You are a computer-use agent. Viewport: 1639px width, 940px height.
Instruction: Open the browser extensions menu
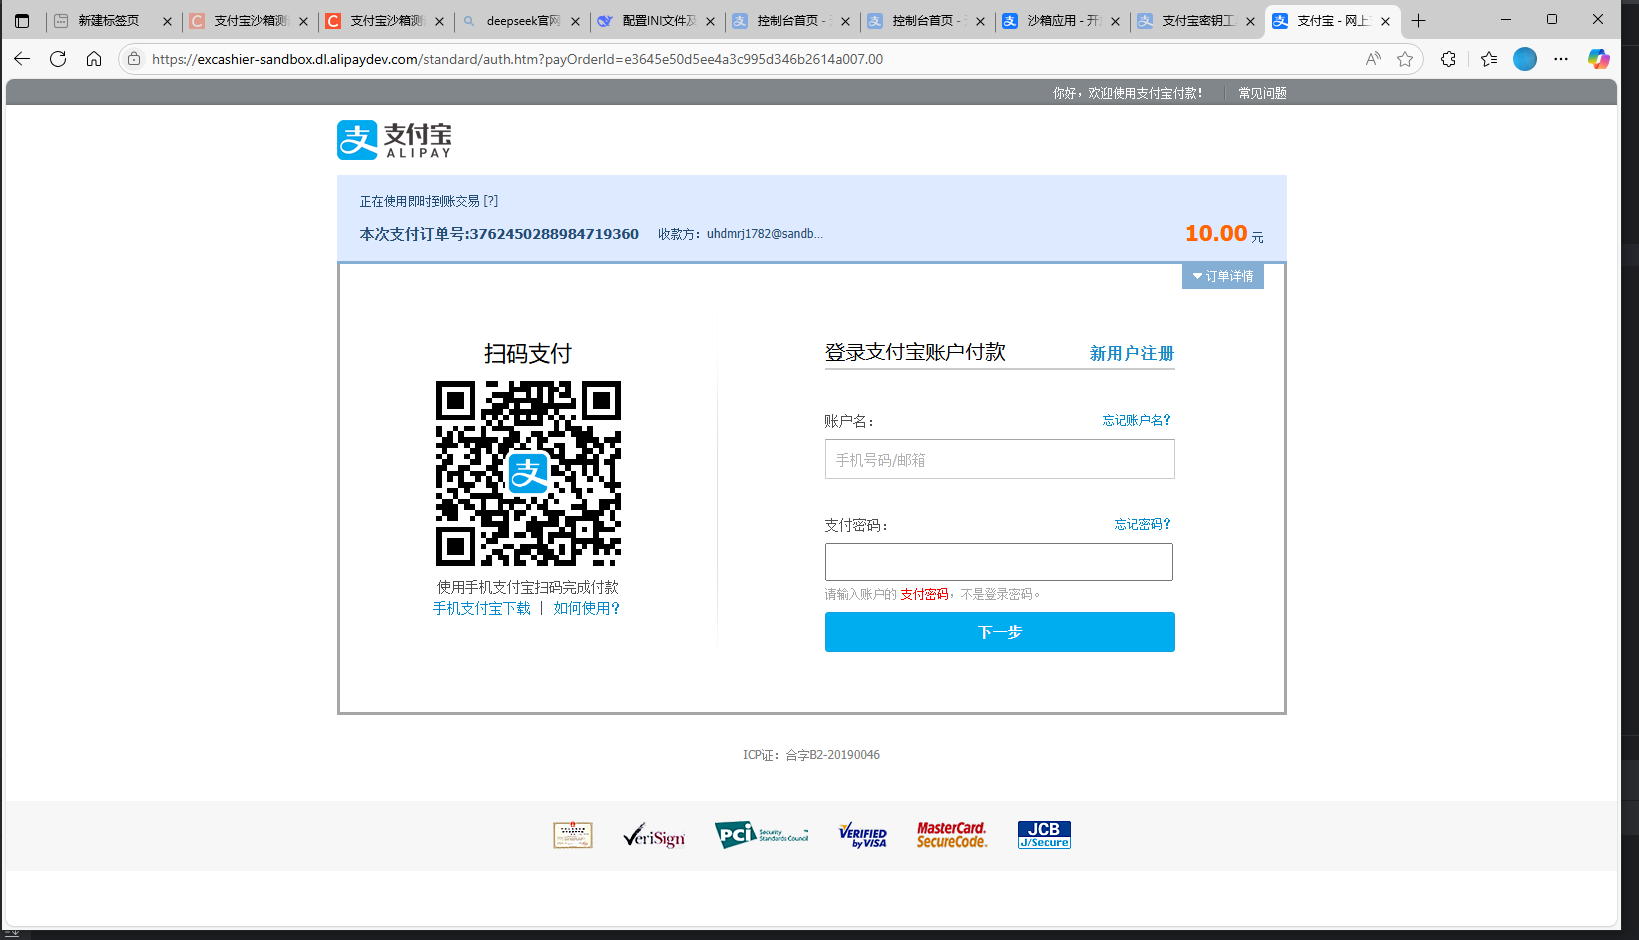(x=1448, y=59)
